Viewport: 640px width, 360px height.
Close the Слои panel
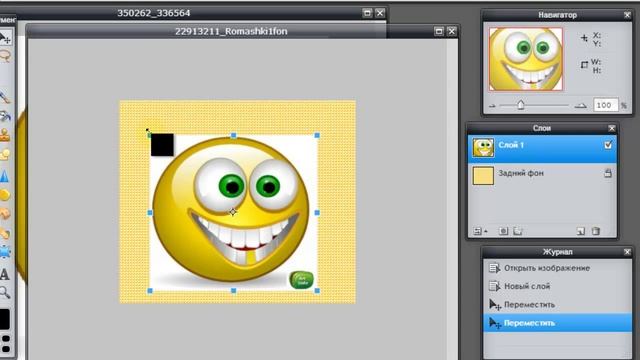(x=611, y=128)
